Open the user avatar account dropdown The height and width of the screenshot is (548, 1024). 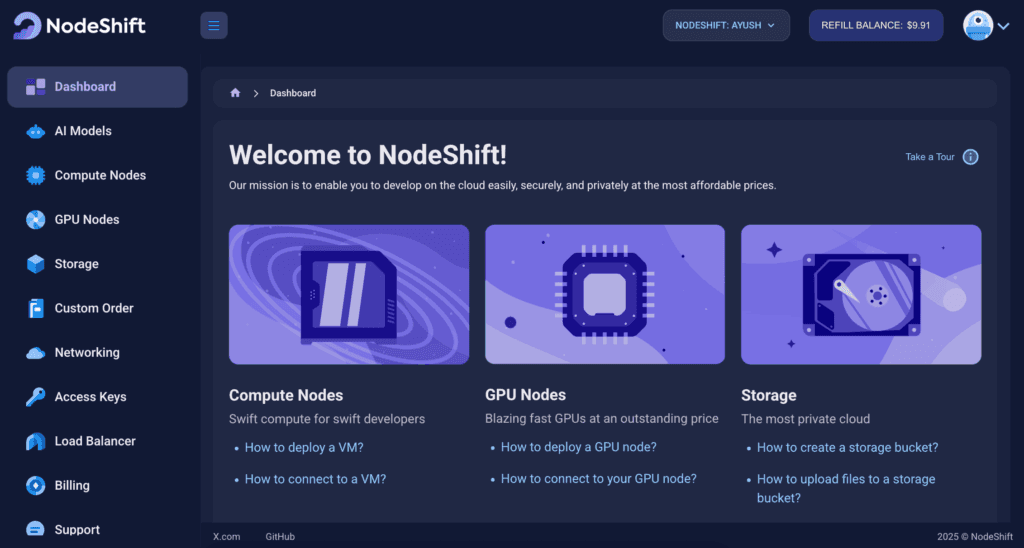(986, 26)
